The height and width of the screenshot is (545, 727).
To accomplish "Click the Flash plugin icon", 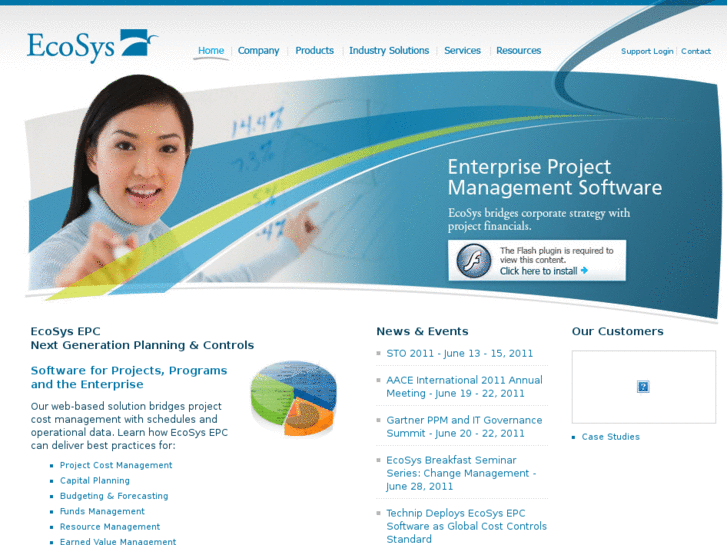I will pos(473,261).
